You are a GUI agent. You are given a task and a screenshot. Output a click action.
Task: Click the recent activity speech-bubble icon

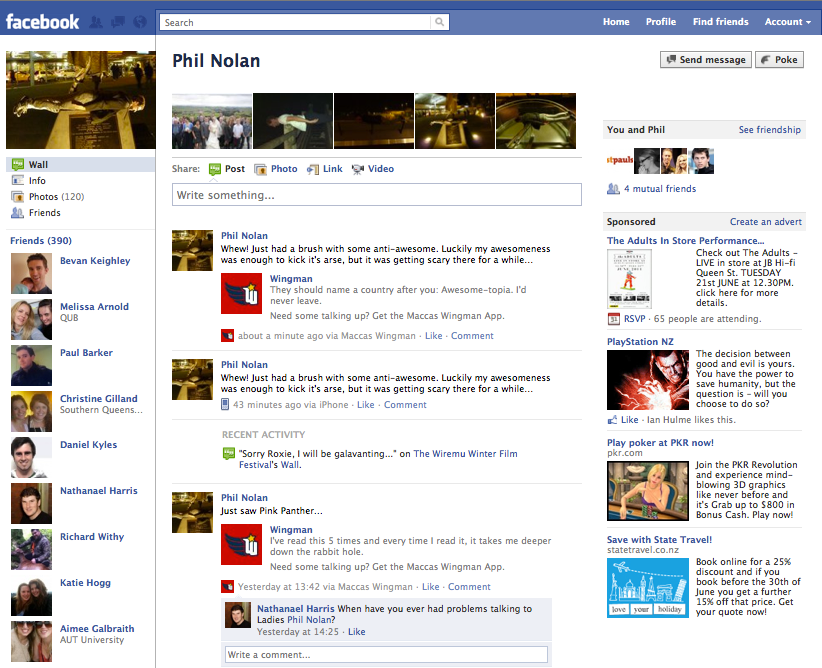tap(229, 454)
